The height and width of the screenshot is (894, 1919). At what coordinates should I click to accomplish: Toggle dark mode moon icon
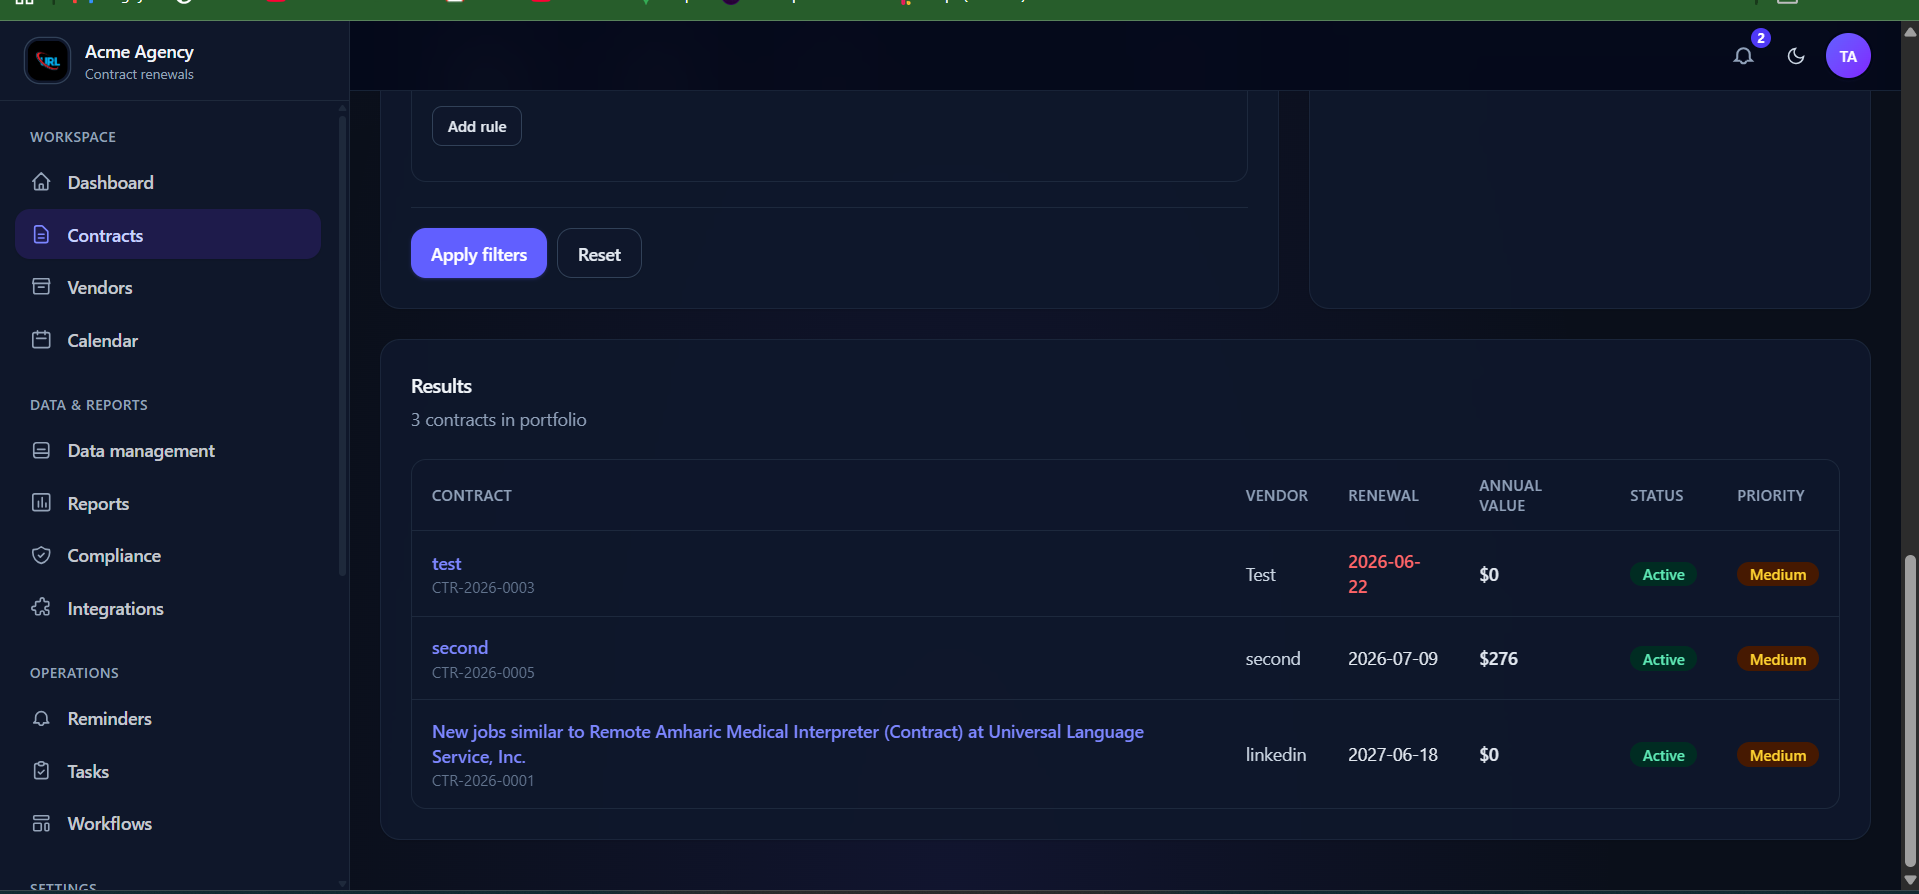1796,56
